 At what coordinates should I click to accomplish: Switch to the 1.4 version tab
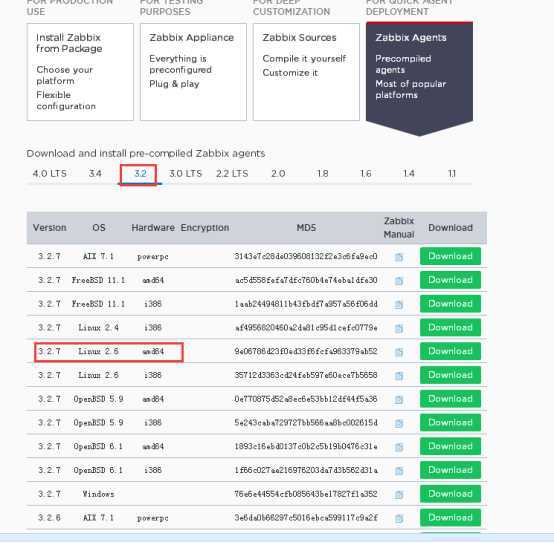409,173
